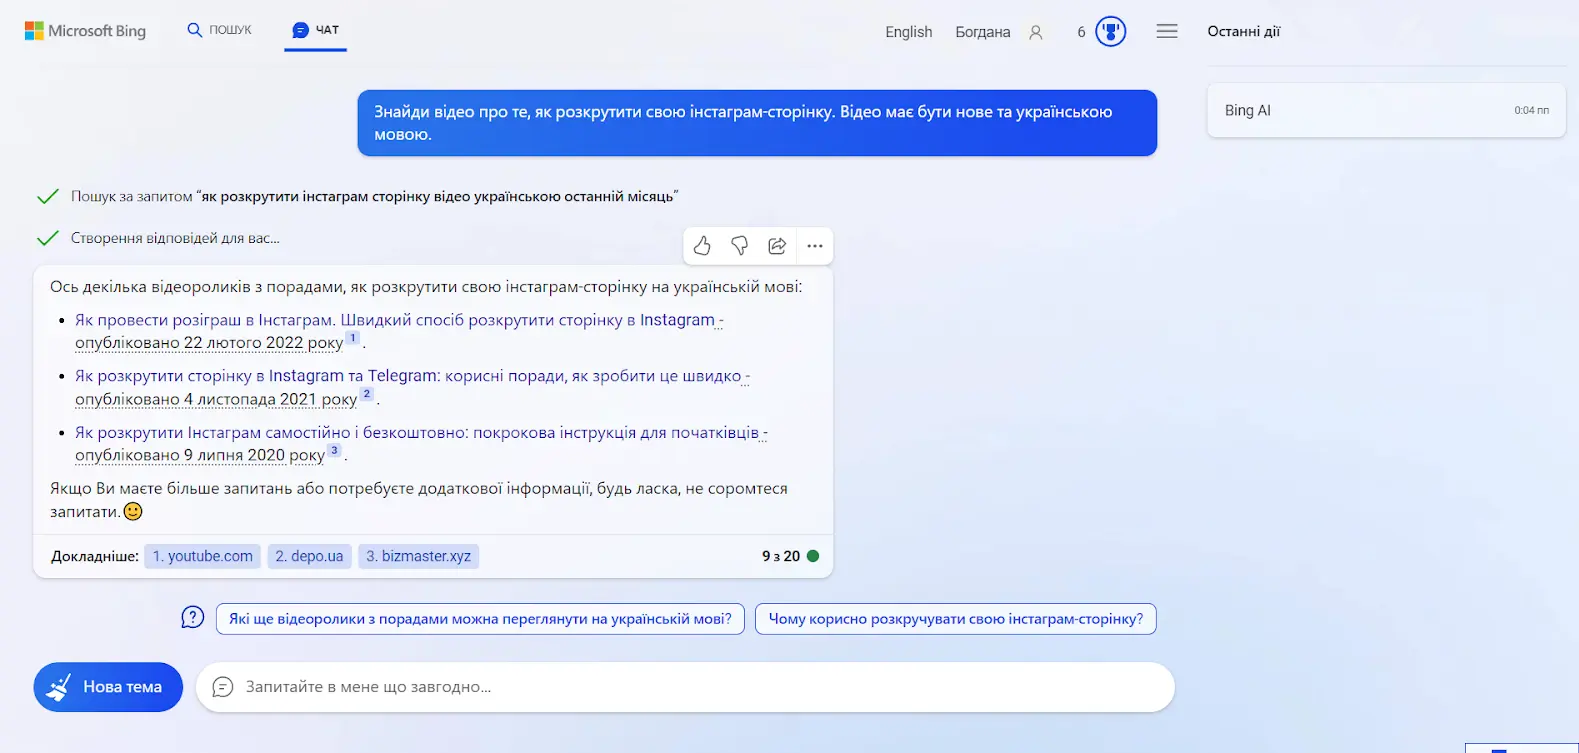
Task: Click citation superscript number 3
Action: click(335, 450)
